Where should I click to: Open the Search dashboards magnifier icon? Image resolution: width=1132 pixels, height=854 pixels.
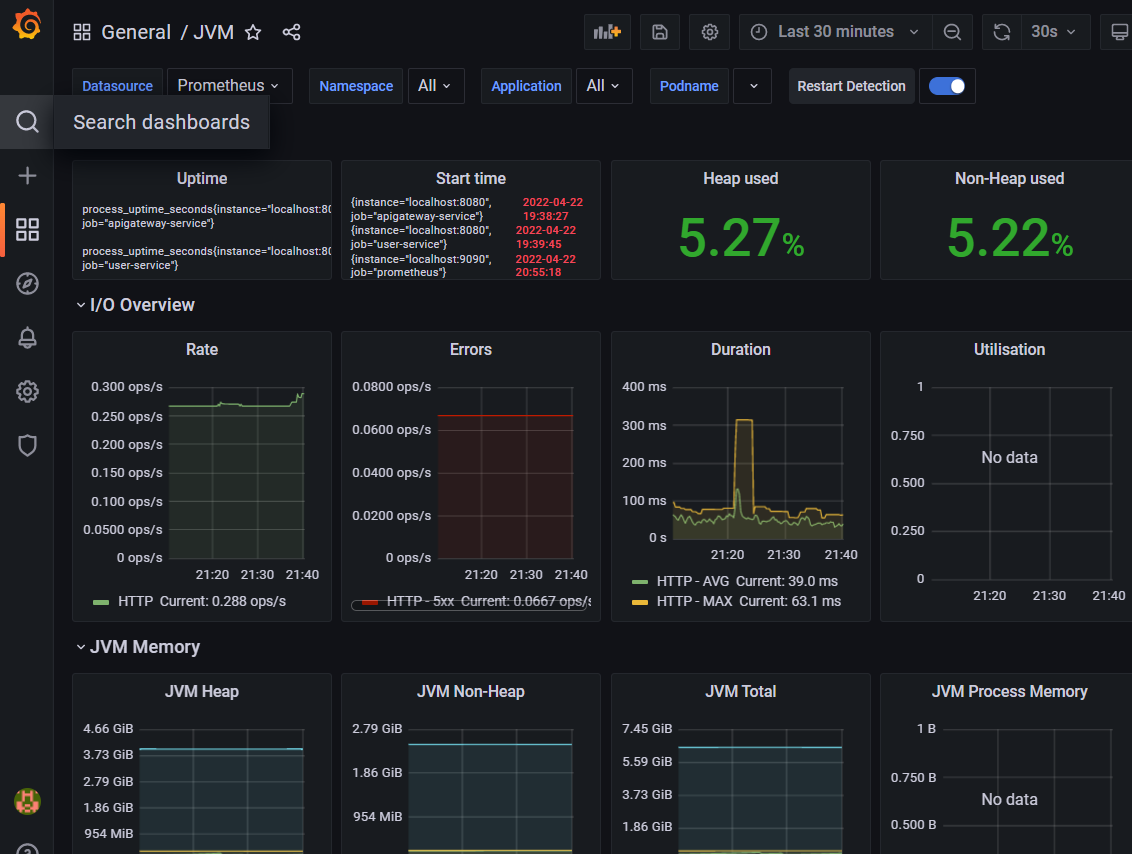point(27,122)
